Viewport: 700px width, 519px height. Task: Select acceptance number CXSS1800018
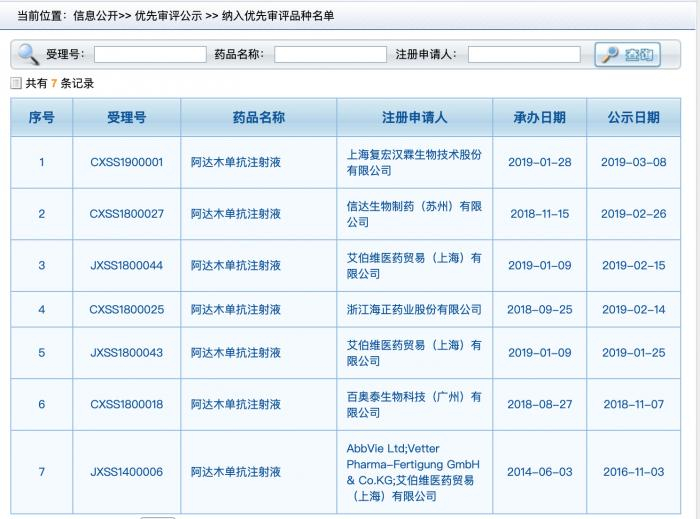[x=127, y=404]
